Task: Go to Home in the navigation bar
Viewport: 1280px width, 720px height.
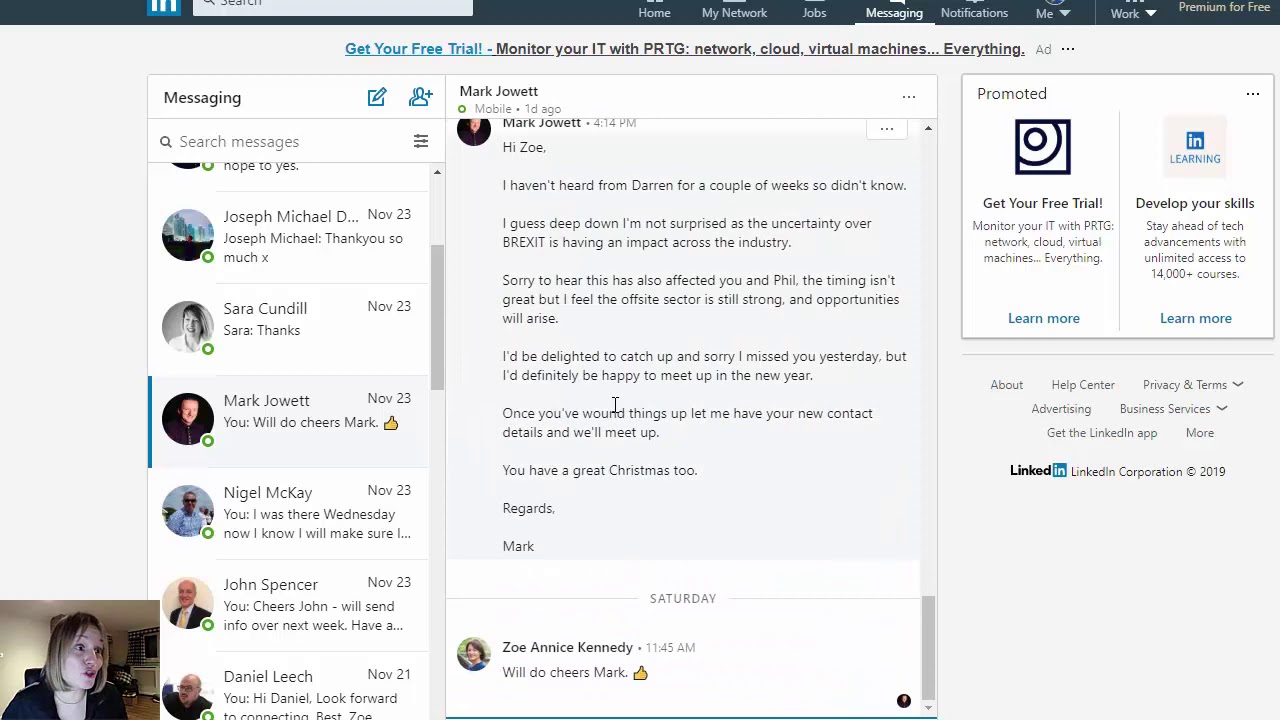Action: click(x=654, y=12)
